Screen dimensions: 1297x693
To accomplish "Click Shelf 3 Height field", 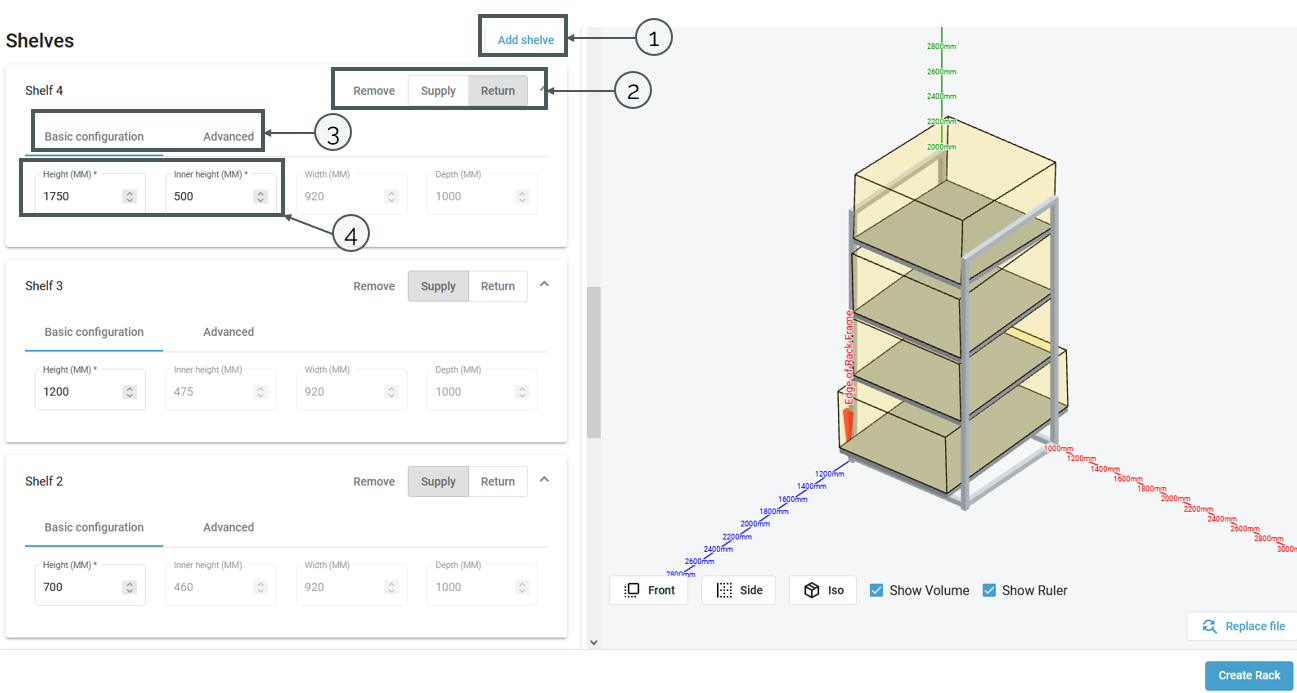I will pos(90,389).
